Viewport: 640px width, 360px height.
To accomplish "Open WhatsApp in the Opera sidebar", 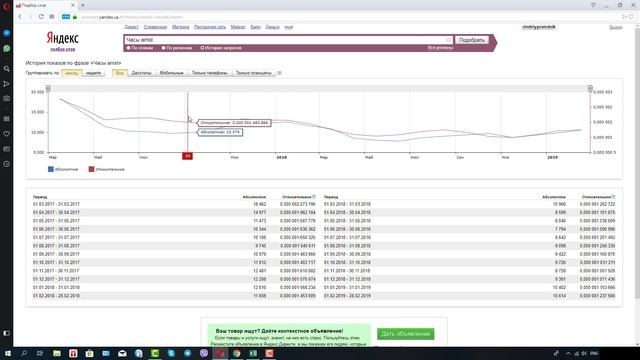I will [7, 49].
